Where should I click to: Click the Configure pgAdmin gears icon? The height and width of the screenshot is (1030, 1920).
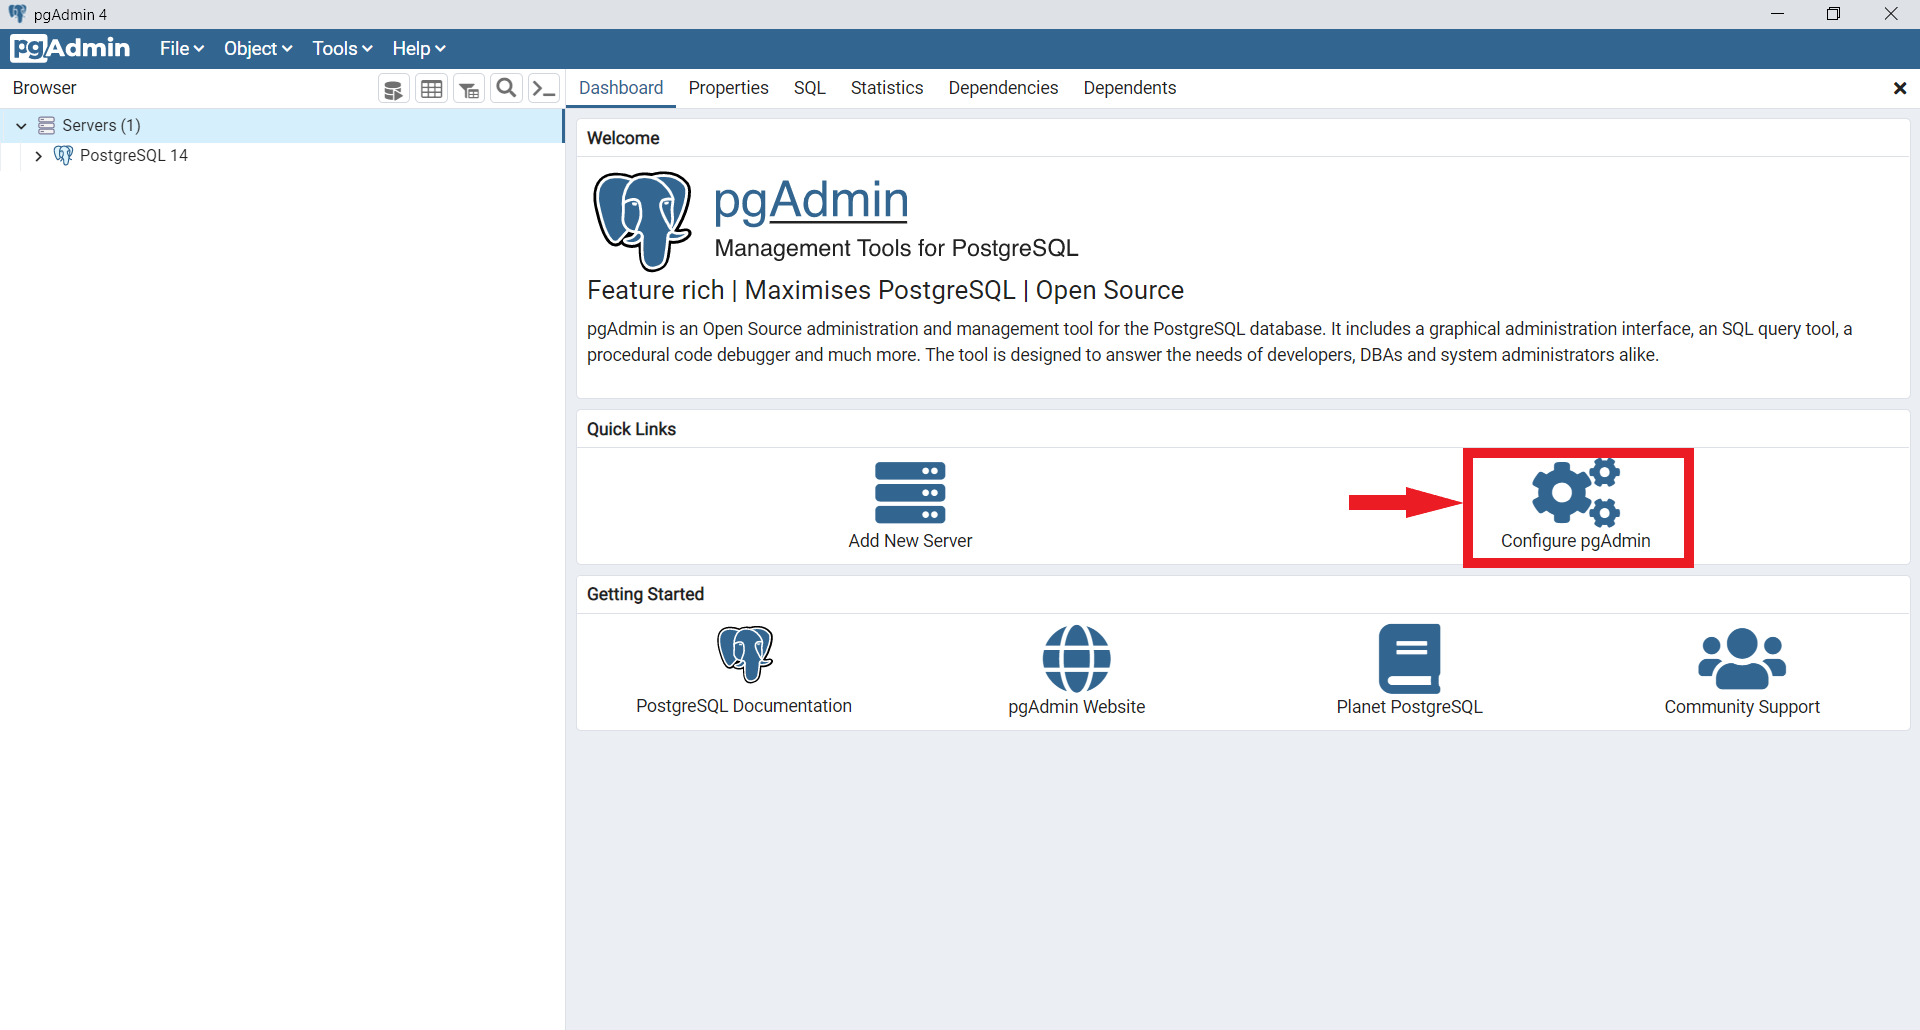point(1576,492)
